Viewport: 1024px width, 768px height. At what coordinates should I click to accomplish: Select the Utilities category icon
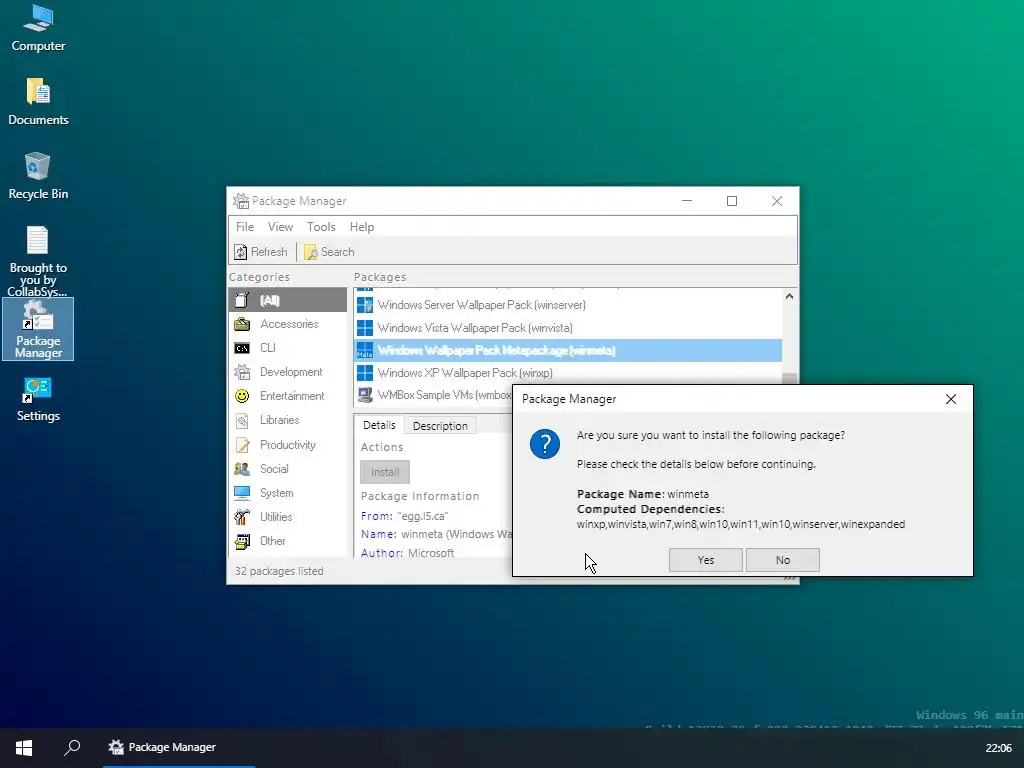[x=242, y=517]
